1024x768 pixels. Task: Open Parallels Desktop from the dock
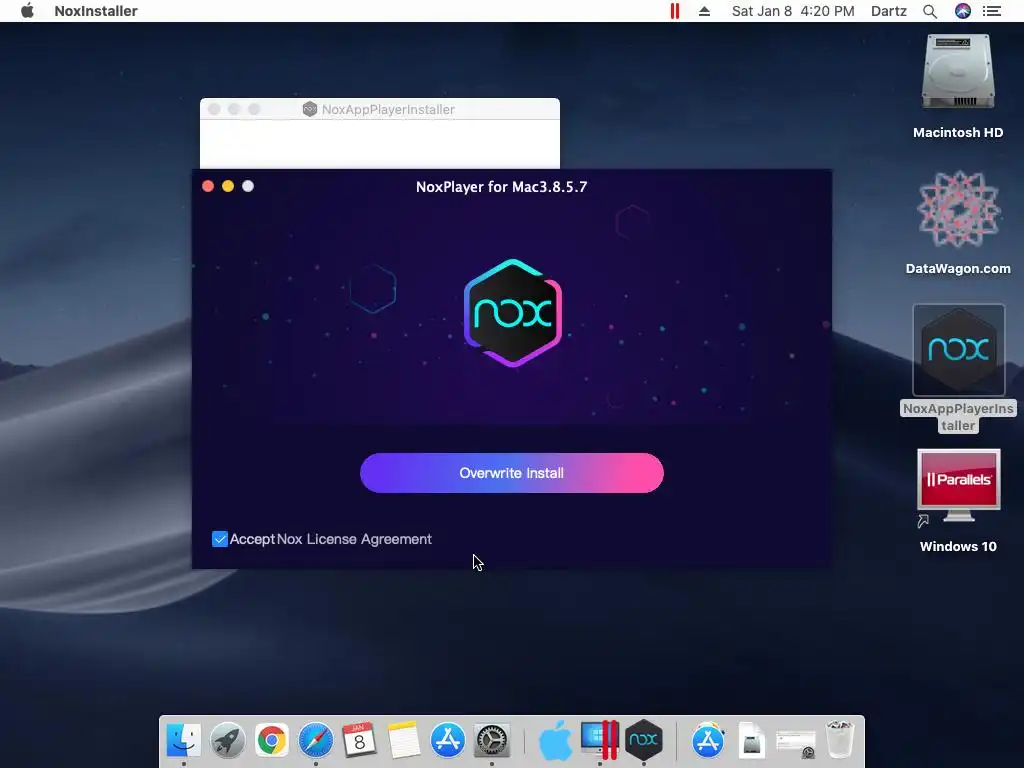(600, 740)
